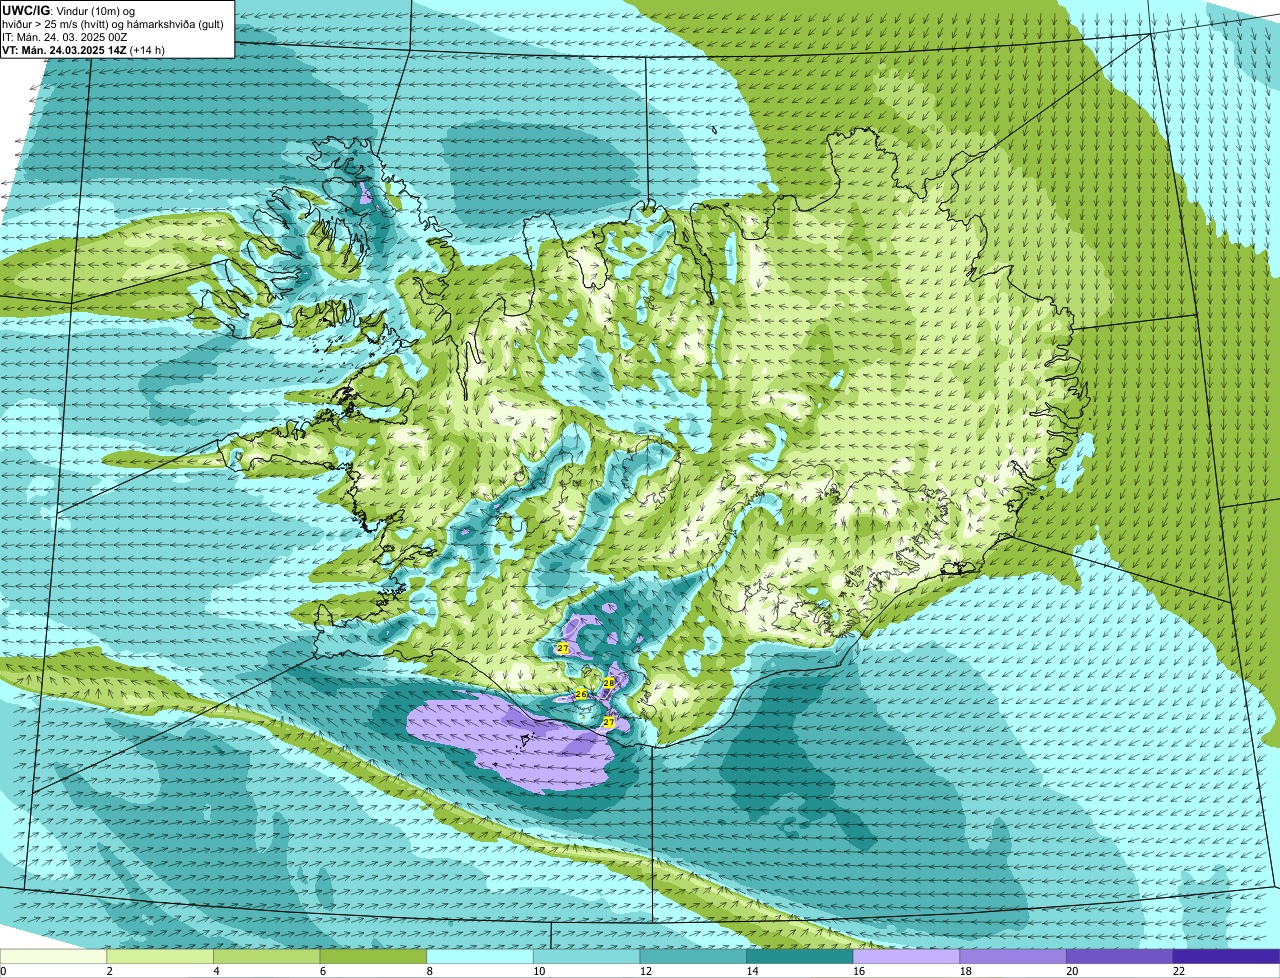Click the "18" tick label on the color scale

965,971
